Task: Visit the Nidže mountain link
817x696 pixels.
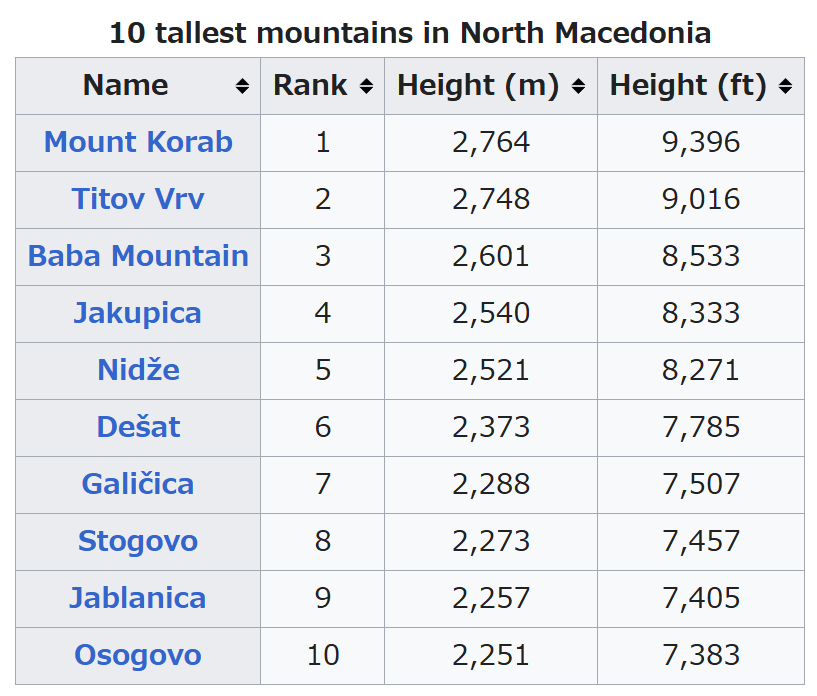Action: pos(138,370)
